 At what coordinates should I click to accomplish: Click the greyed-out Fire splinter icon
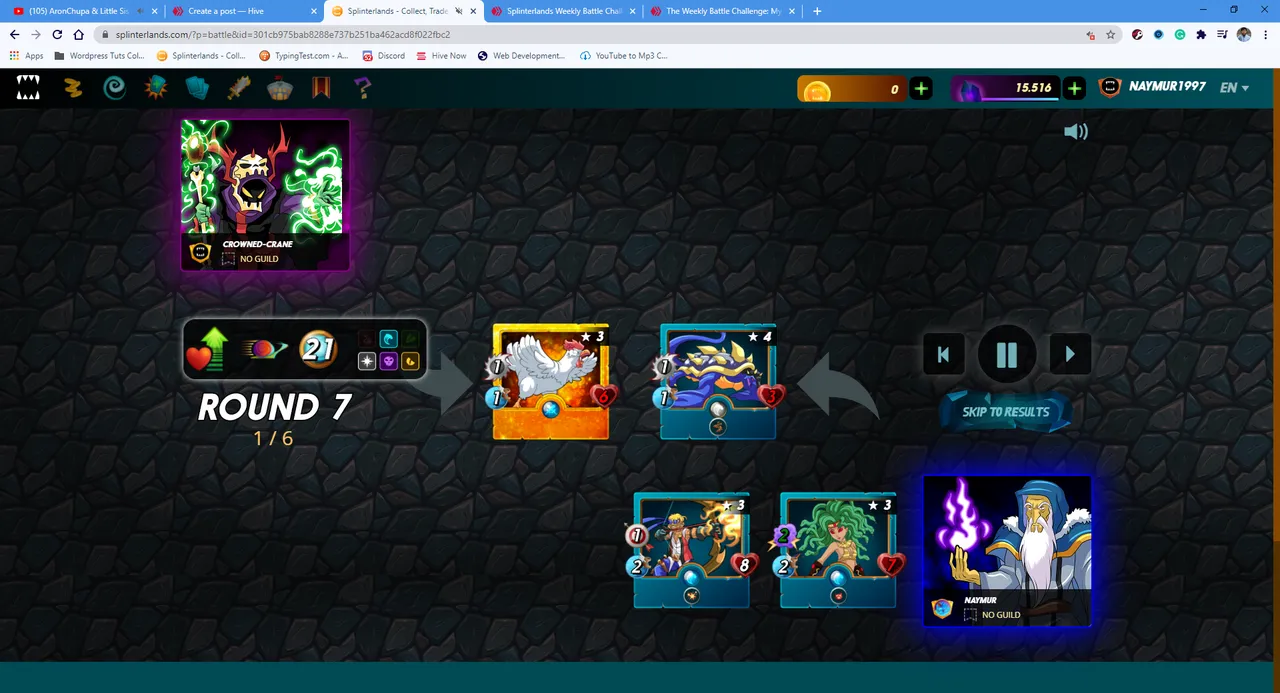367,339
